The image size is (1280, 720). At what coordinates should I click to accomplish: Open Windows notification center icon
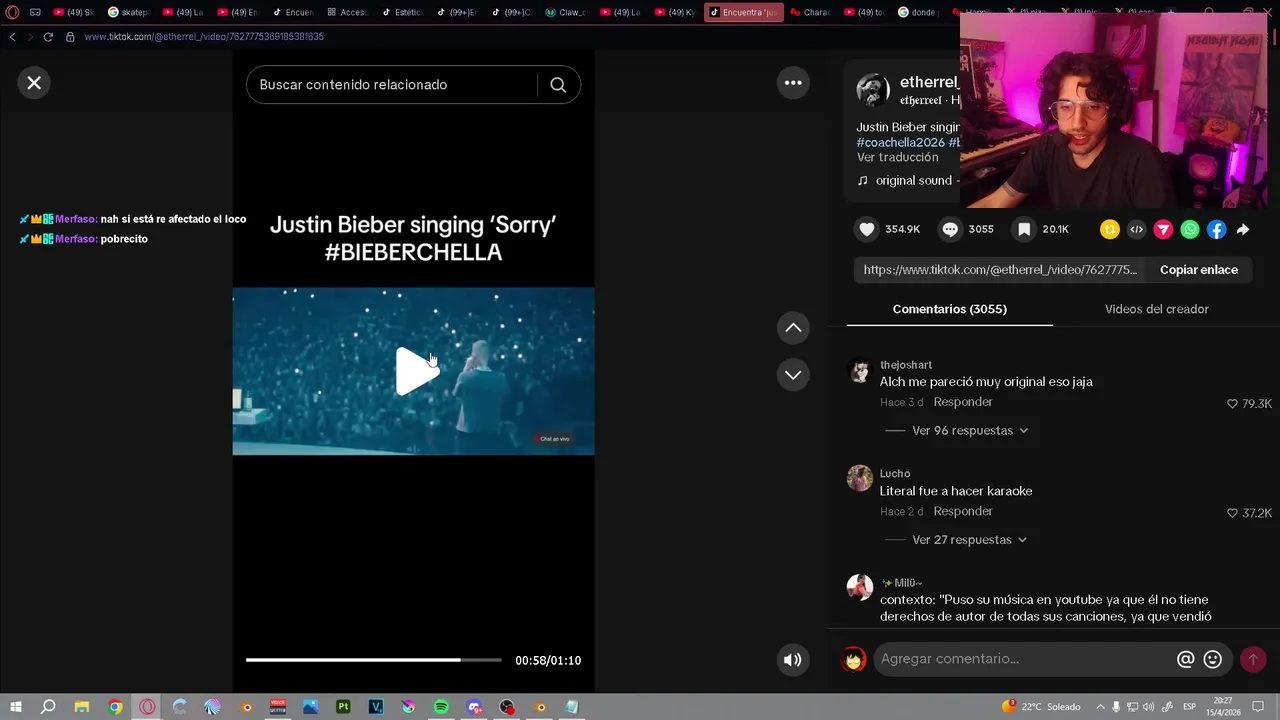click(x=1259, y=707)
